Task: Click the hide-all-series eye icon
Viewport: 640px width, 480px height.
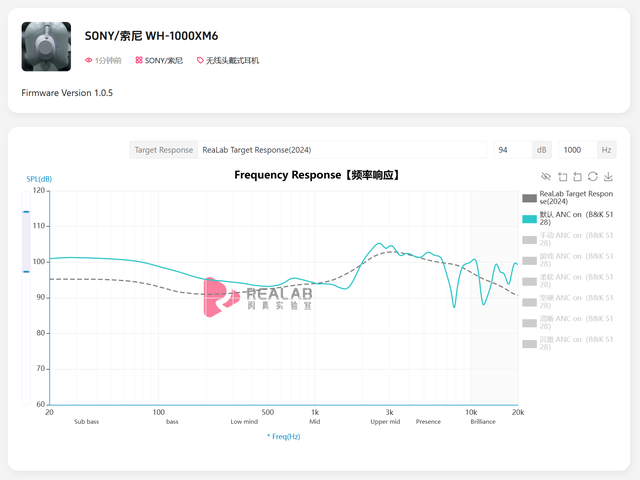Action: pyautogui.click(x=546, y=176)
